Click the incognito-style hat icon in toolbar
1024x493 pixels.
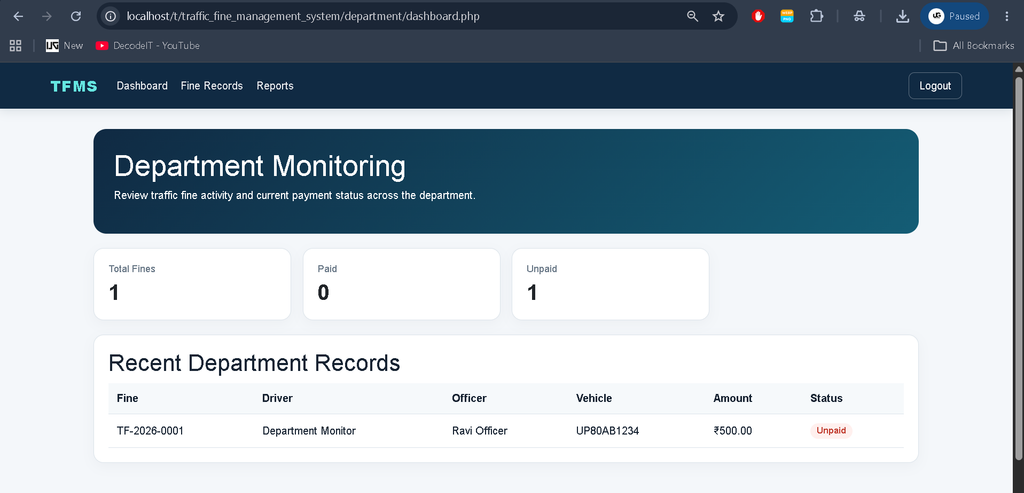(x=859, y=16)
